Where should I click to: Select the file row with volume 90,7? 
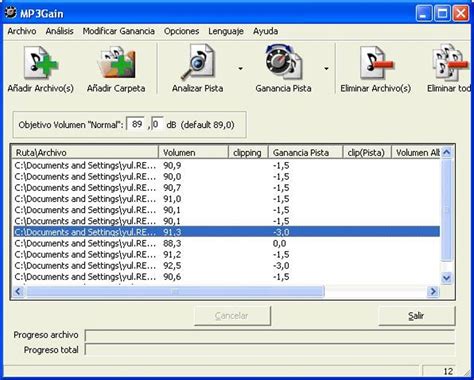click(x=227, y=188)
